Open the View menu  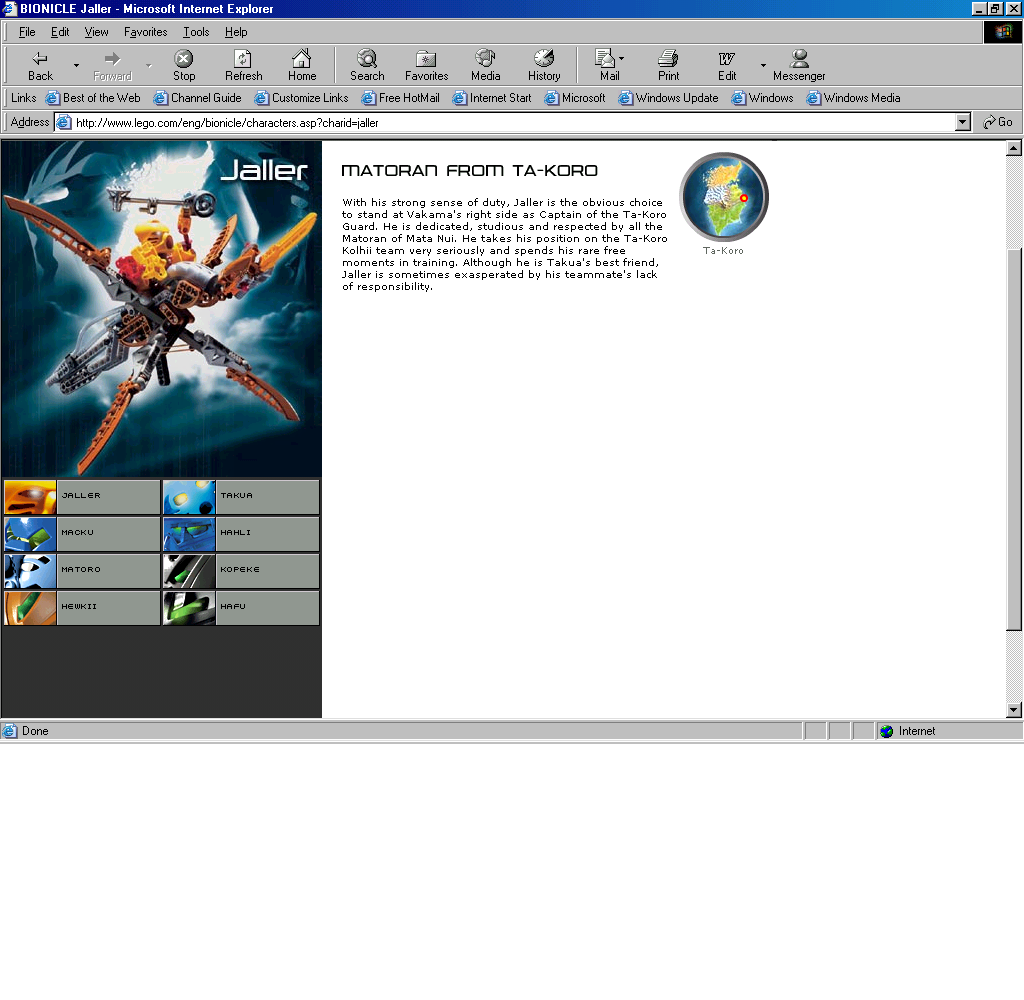point(96,32)
